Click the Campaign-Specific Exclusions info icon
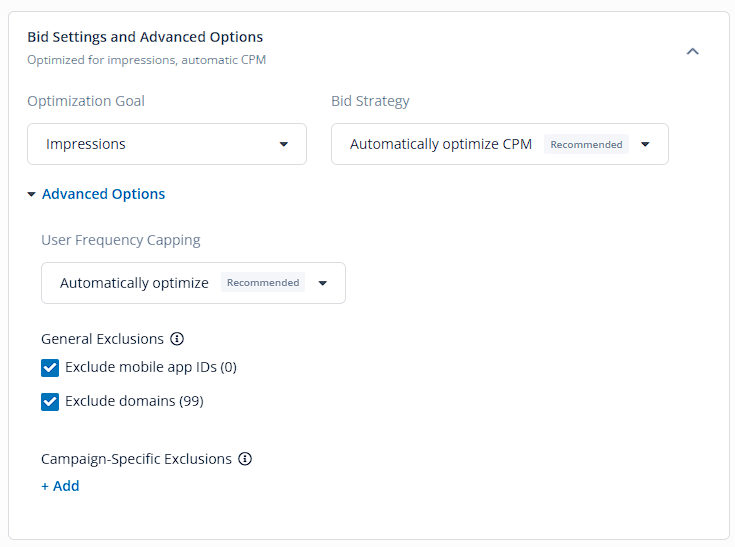This screenshot has height=547, width=735. (245, 458)
